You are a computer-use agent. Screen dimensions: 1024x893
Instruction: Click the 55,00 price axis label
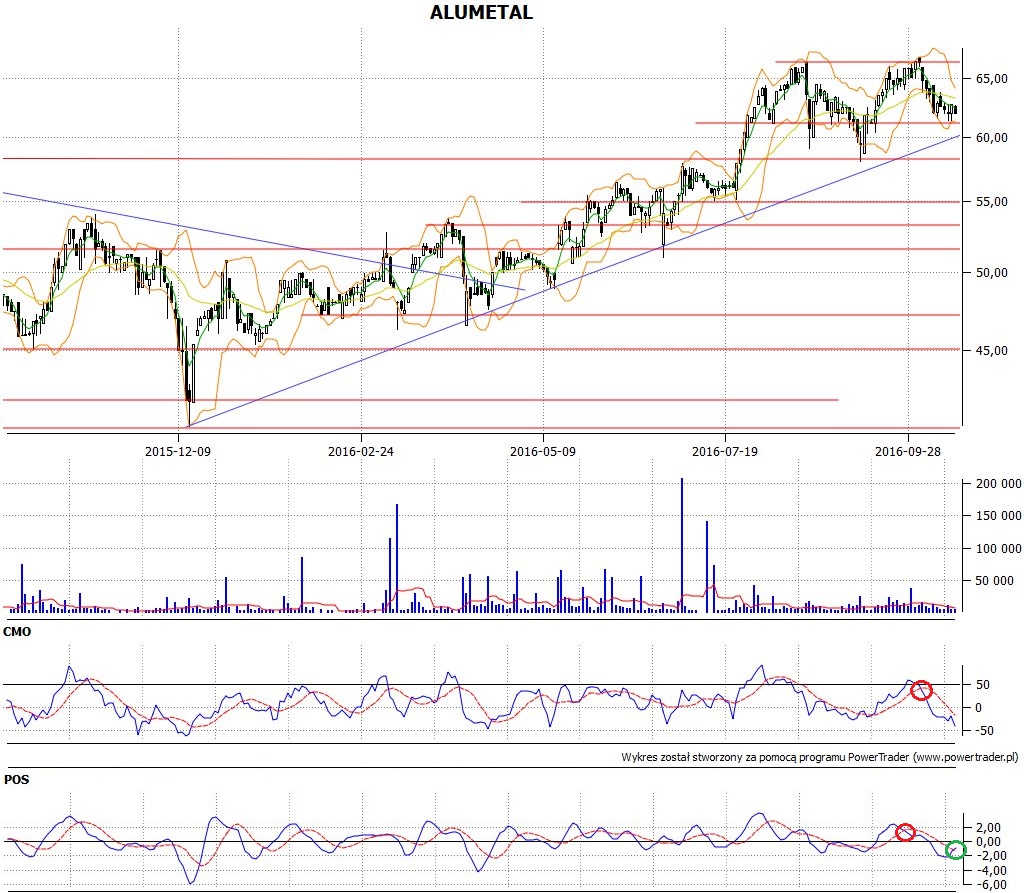991,202
